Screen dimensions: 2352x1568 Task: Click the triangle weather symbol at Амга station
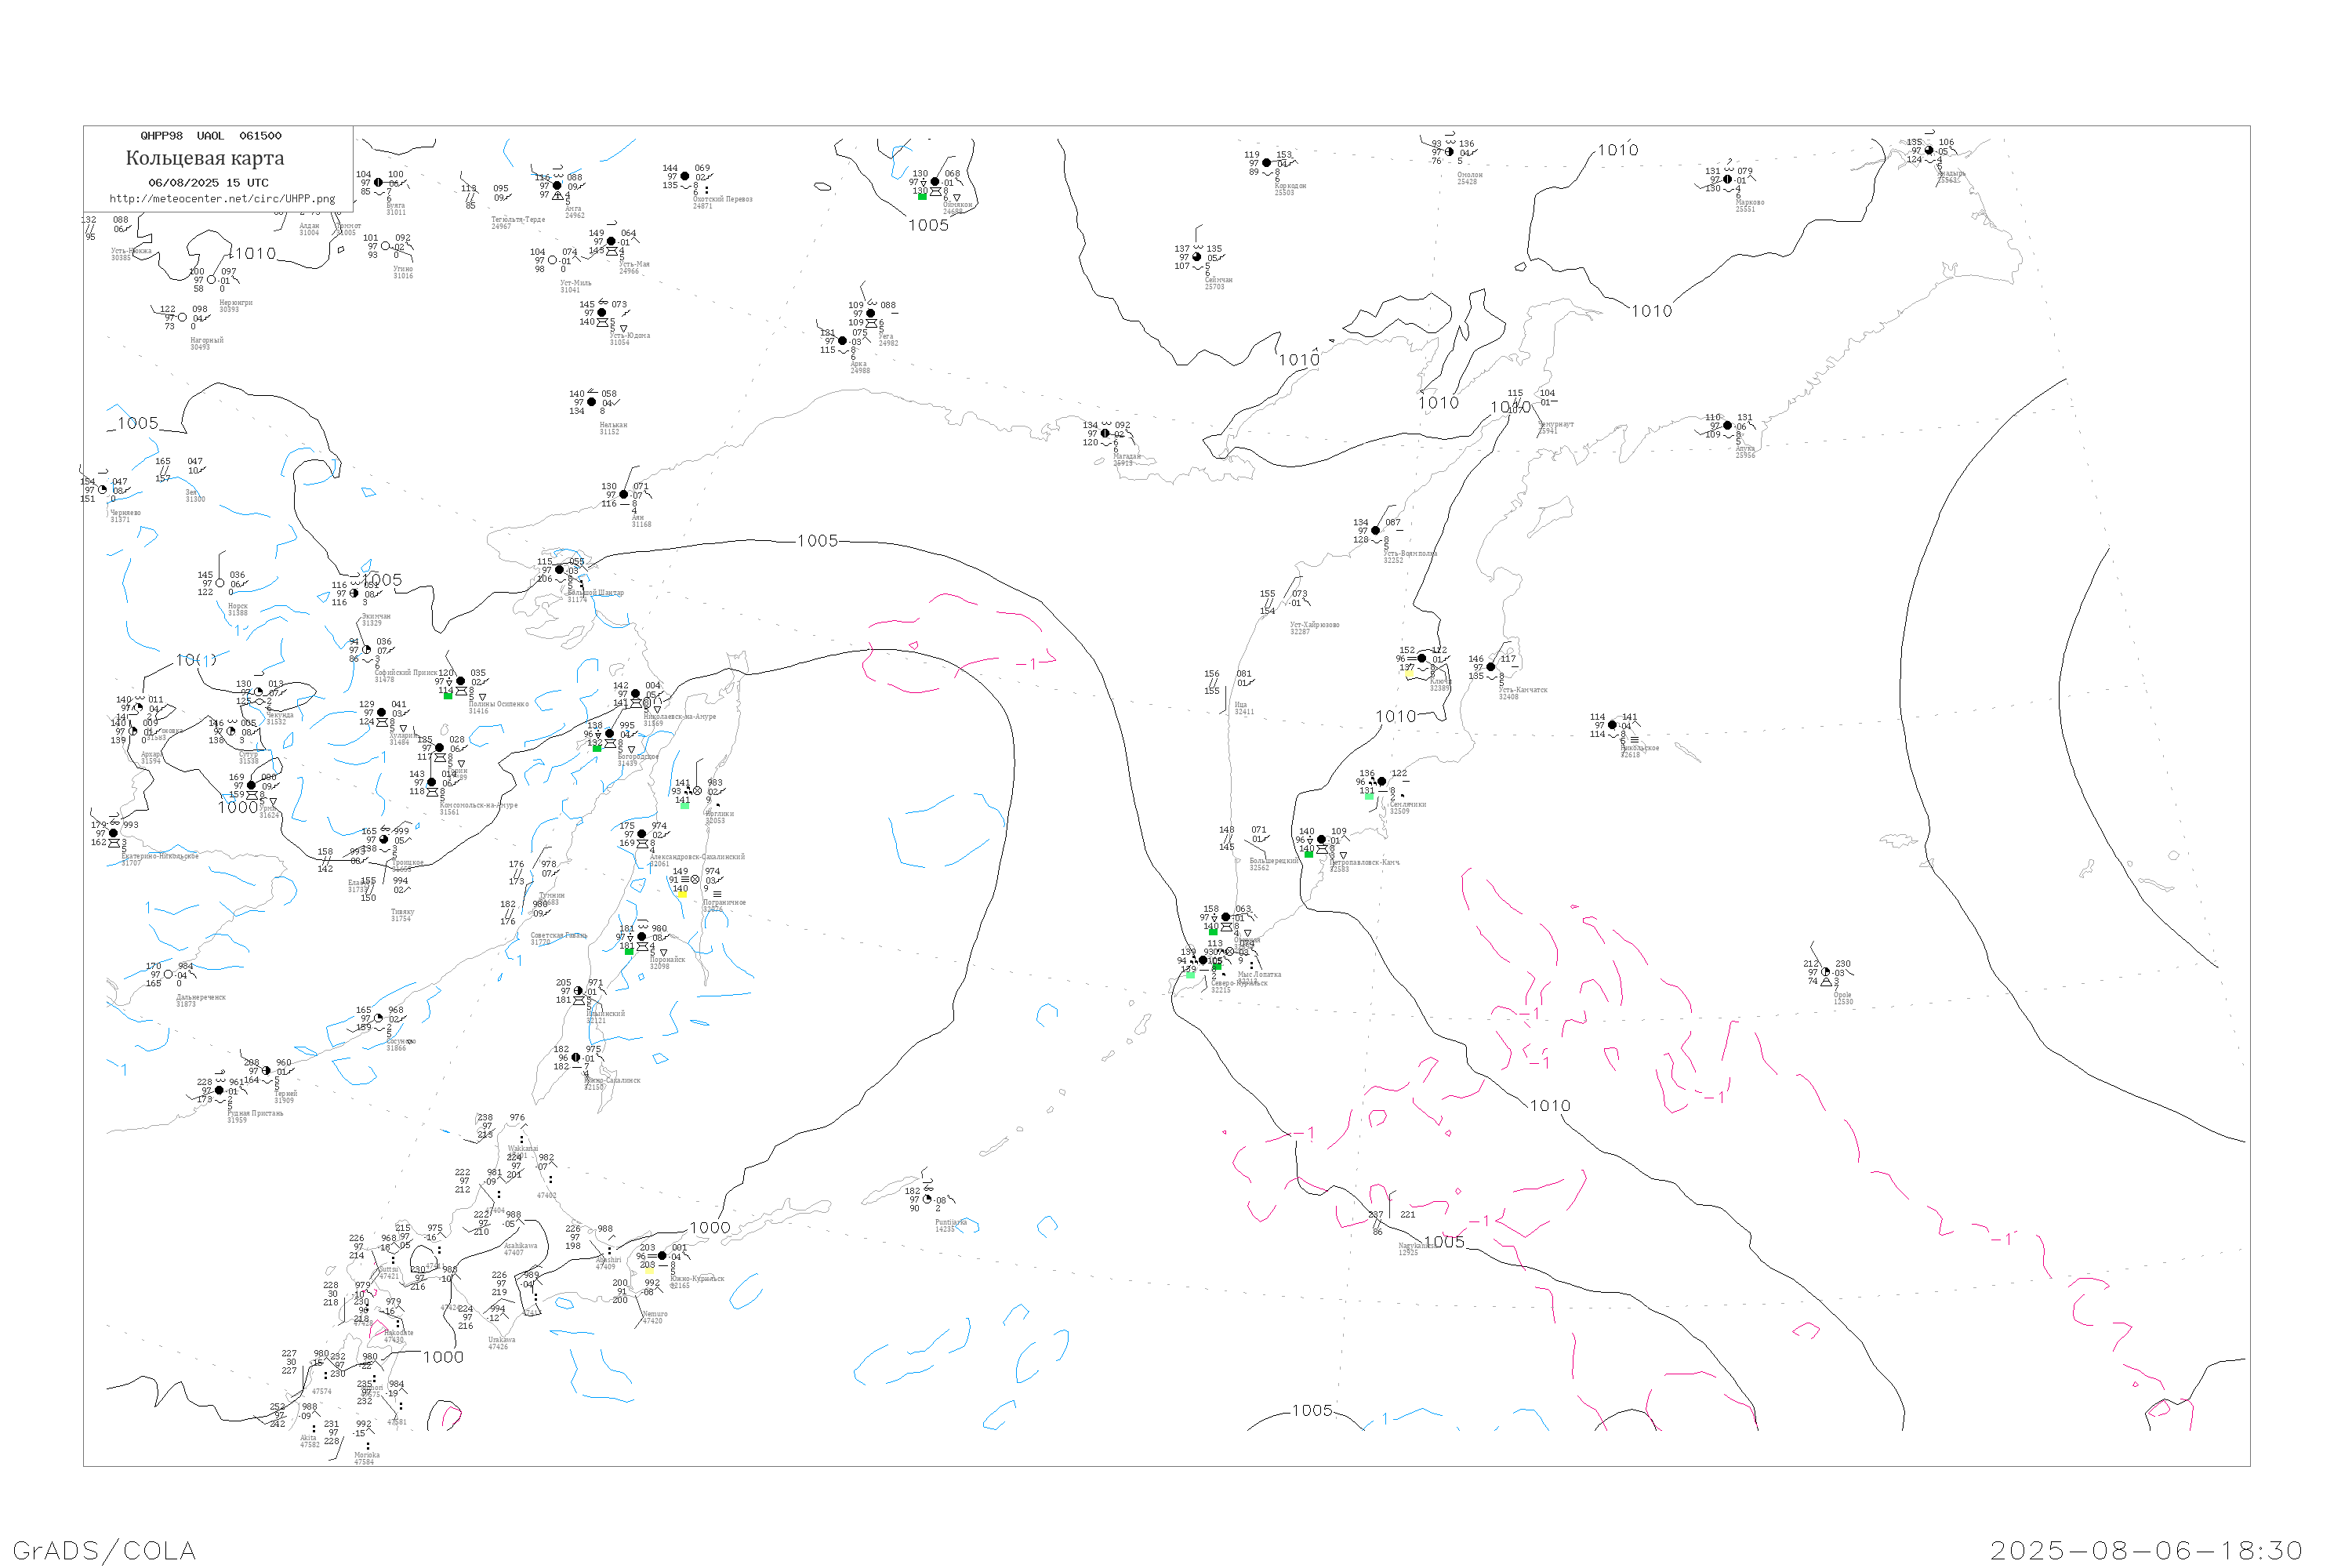(558, 196)
